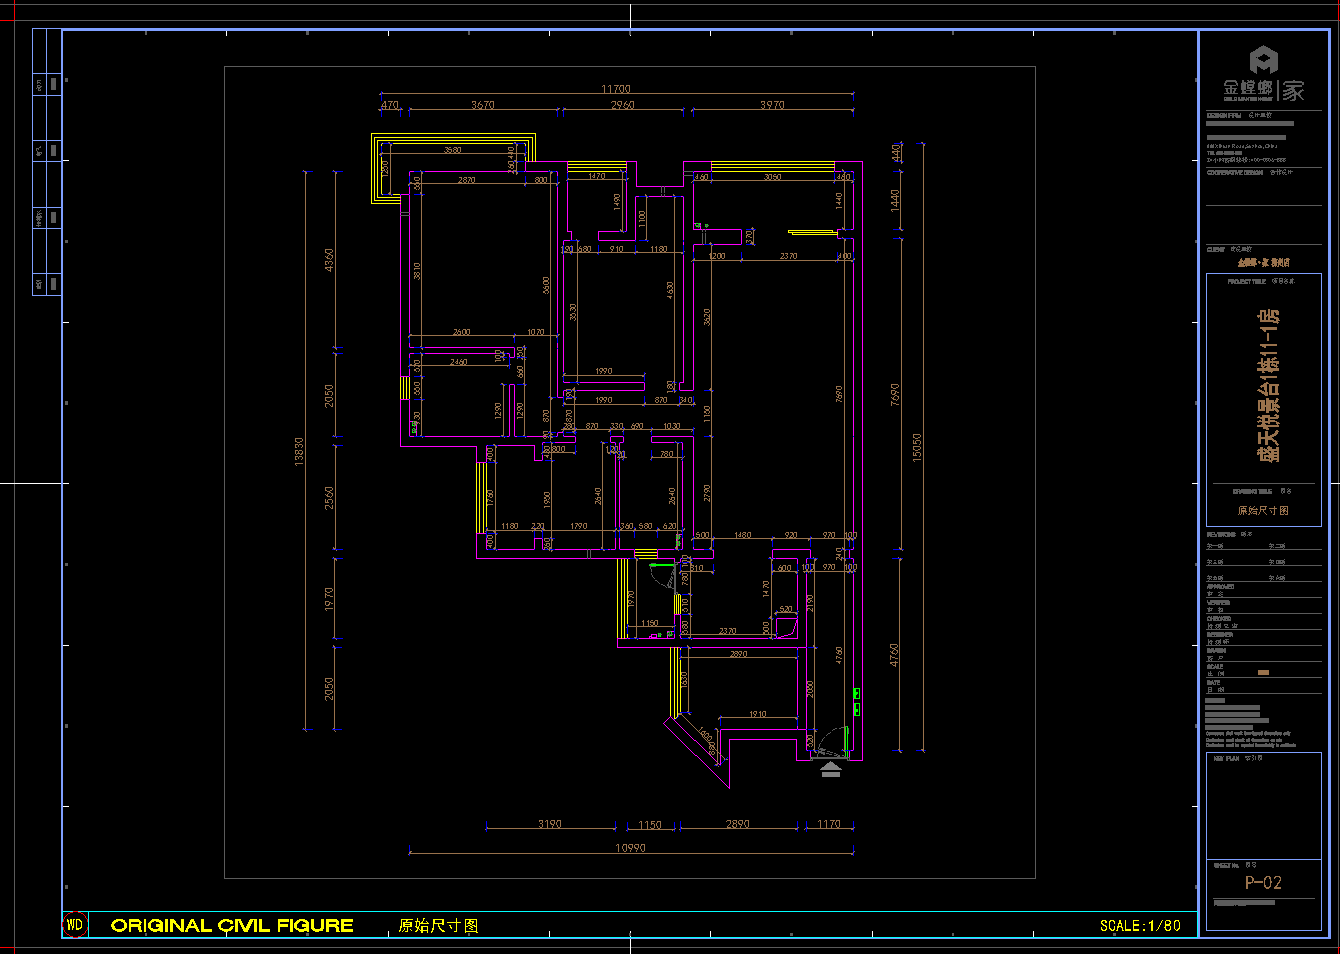This screenshot has width=1340, height=954.
Task: Click the upper green panel symbol on right wall
Action: 857,693
